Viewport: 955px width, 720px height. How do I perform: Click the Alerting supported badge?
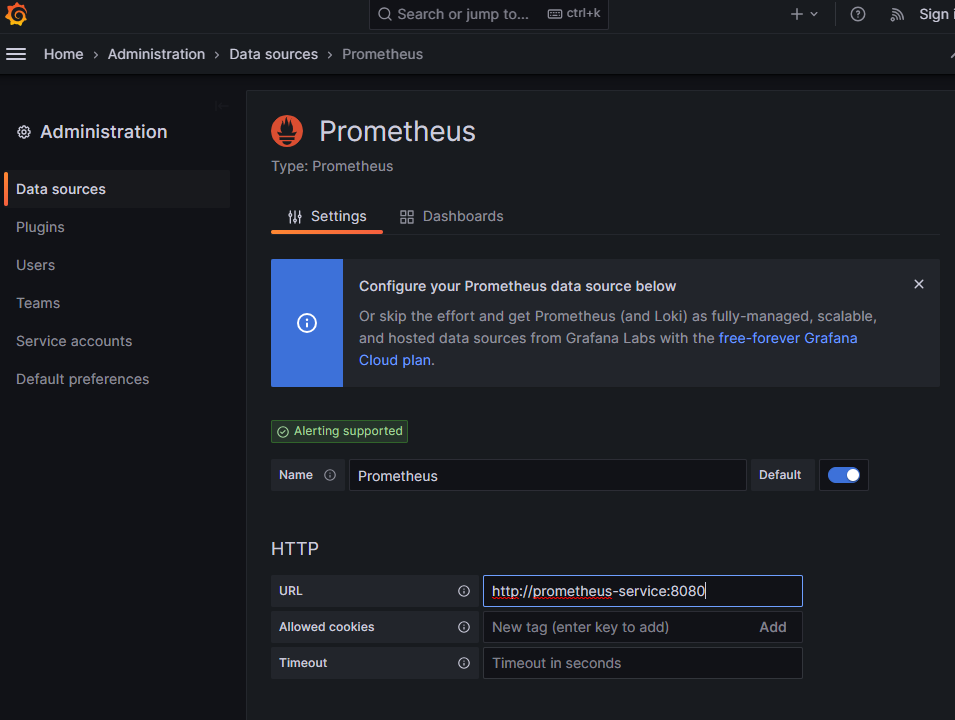(x=339, y=431)
